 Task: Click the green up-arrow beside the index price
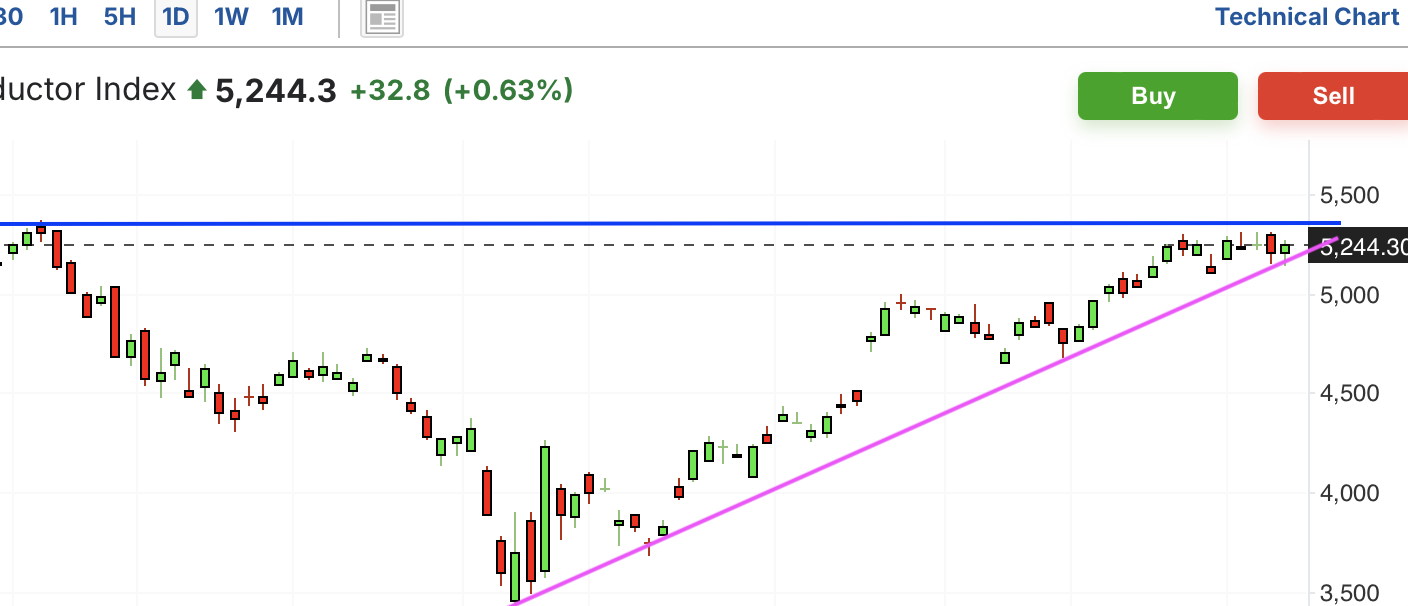coord(196,91)
